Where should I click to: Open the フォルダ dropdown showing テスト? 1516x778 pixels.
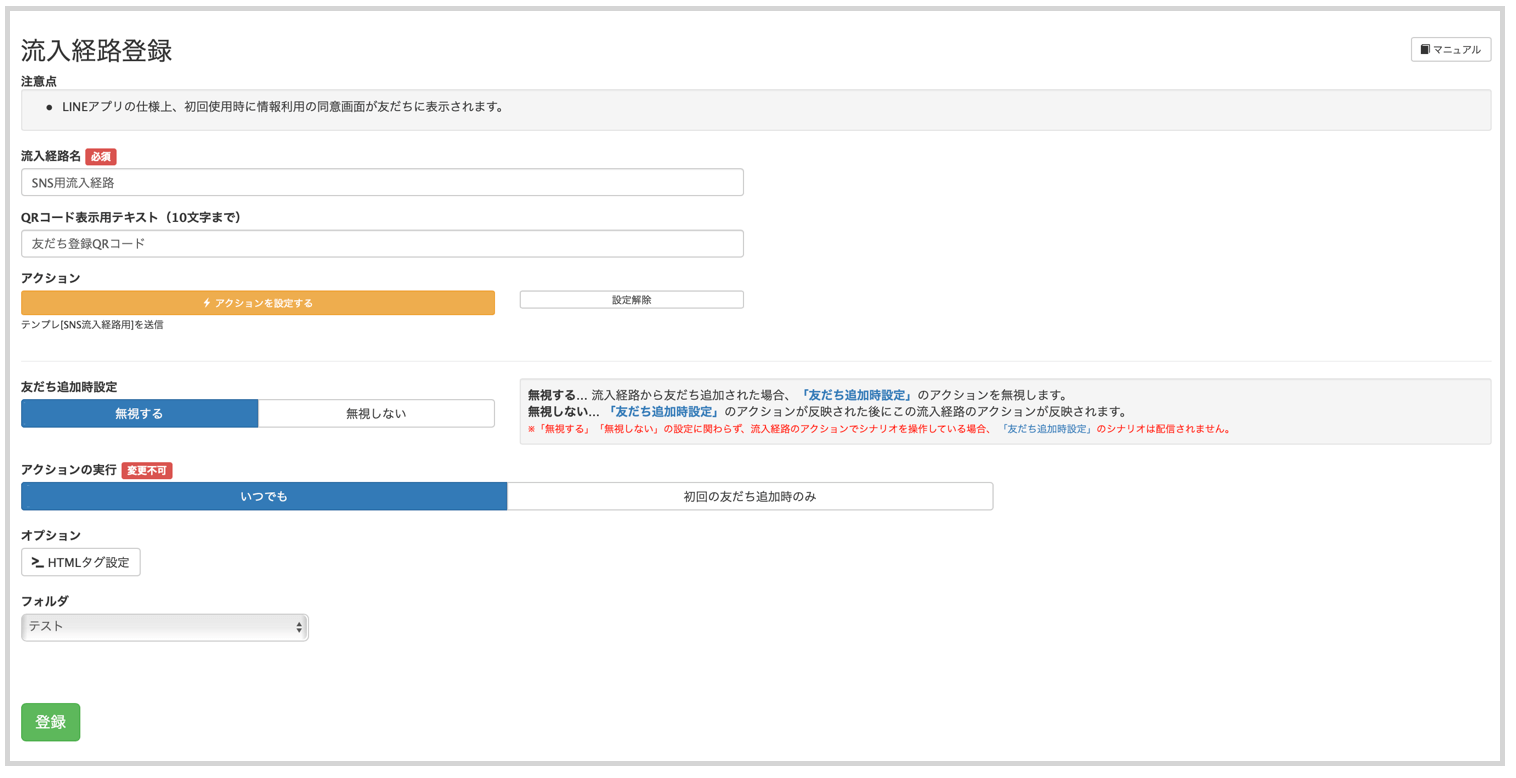pyautogui.click(x=165, y=627)
